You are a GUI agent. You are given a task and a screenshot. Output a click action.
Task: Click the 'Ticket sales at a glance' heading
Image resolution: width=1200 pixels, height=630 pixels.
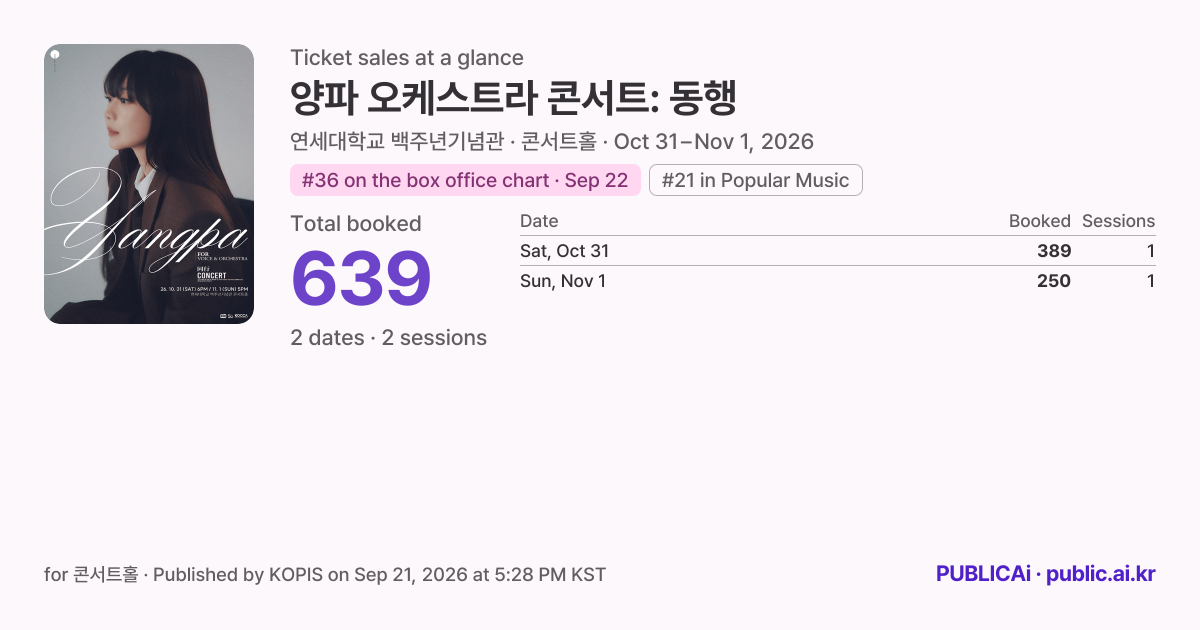click(x=407, y=58)
